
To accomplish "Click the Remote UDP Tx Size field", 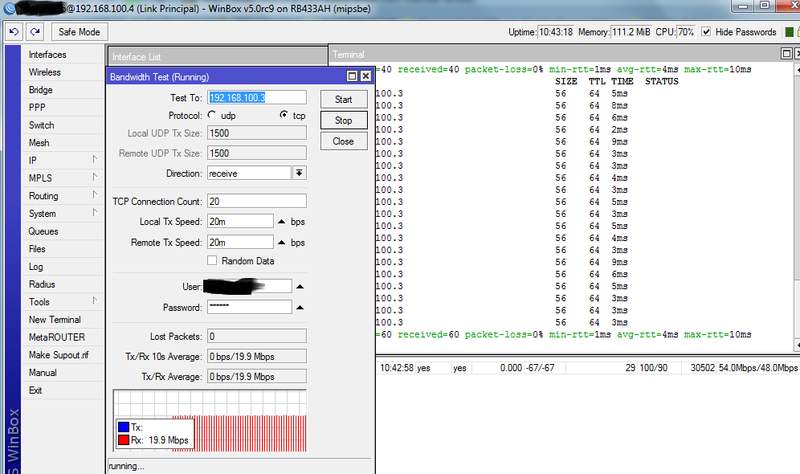I will pos(257,153).
